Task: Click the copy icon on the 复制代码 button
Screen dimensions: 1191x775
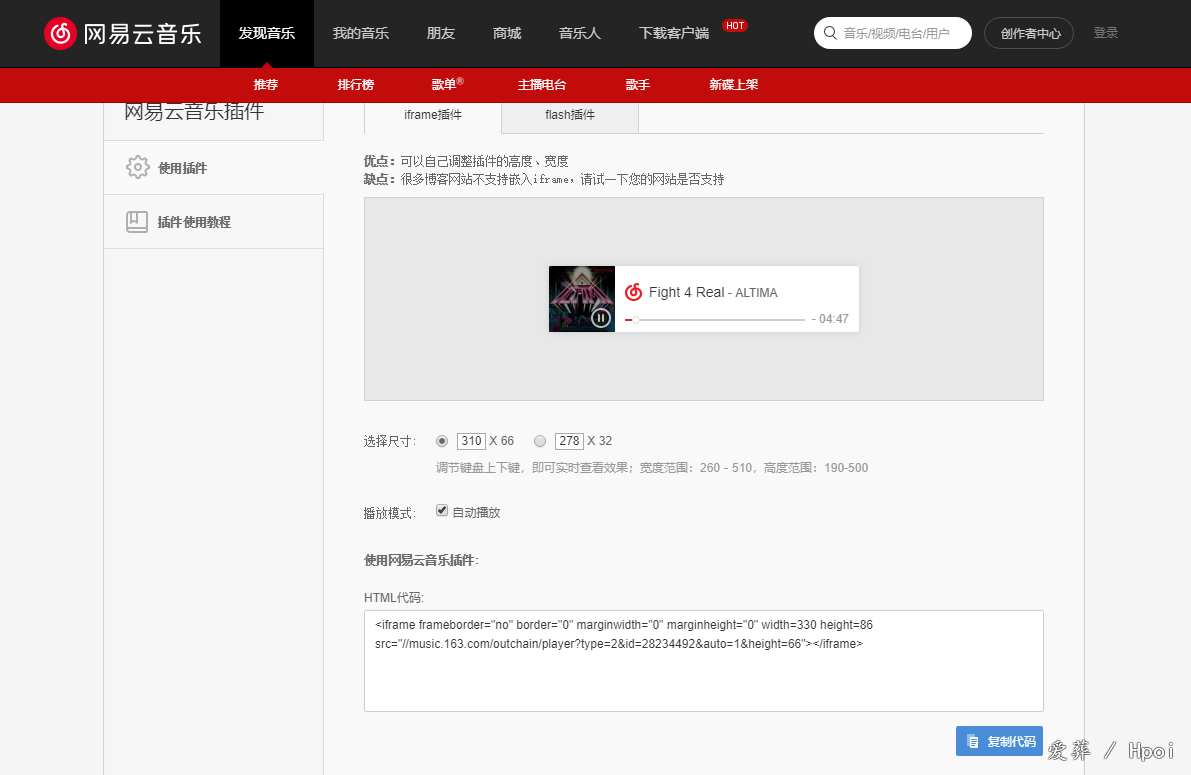Action: pos(973,741)
